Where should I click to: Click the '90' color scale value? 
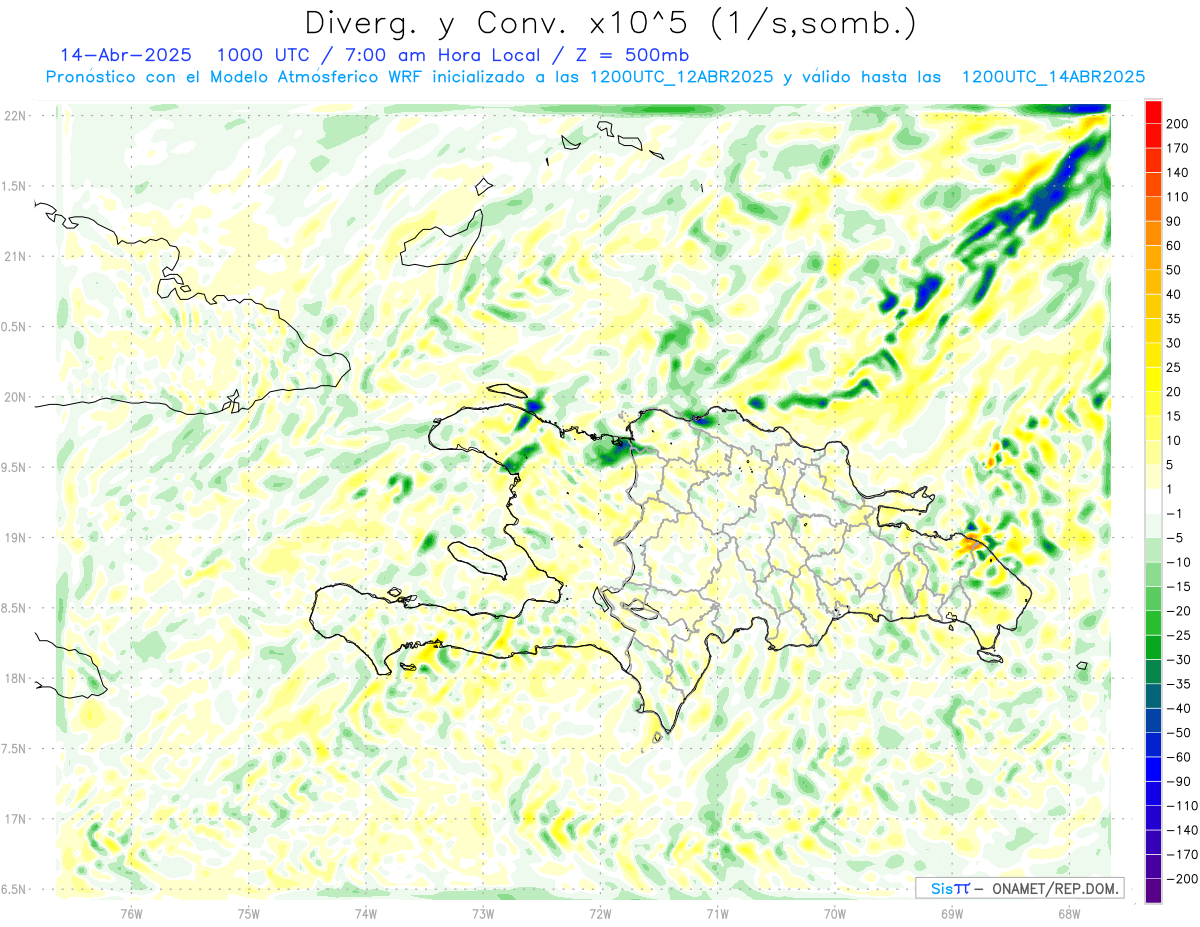tap(1175, 221)
